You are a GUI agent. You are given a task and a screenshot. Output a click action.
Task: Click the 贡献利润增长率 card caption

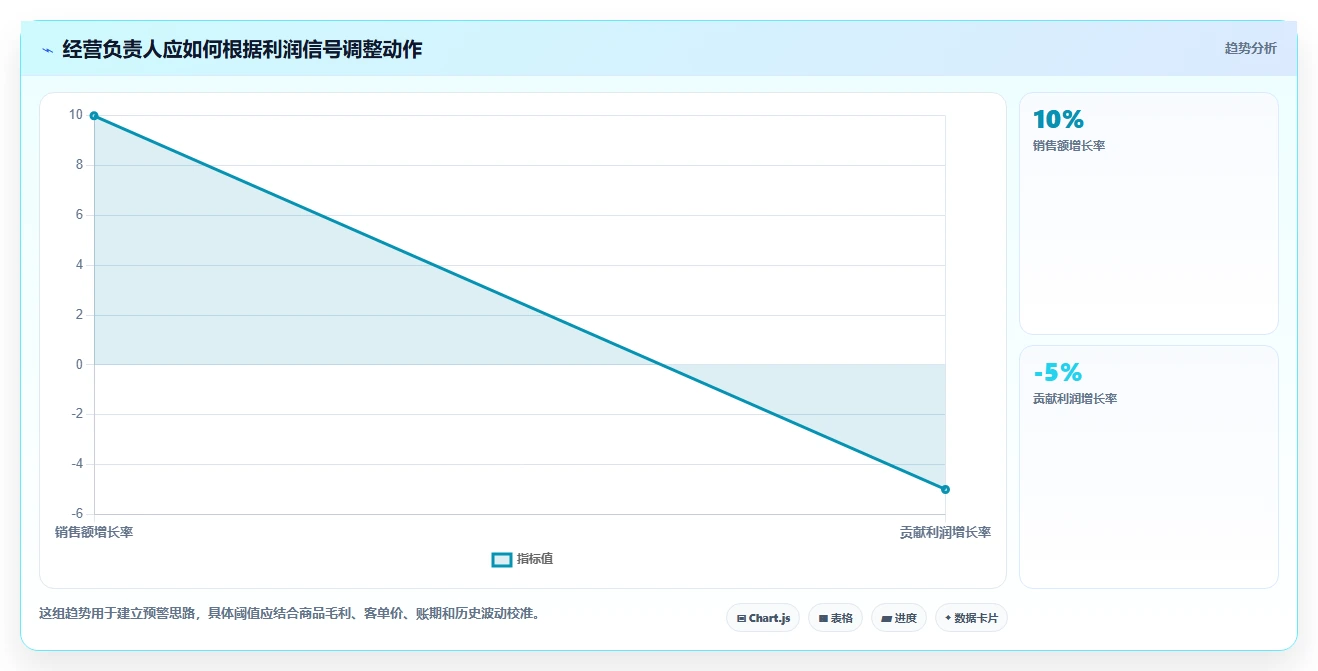pyautogui.click(x=1075, y=399)
